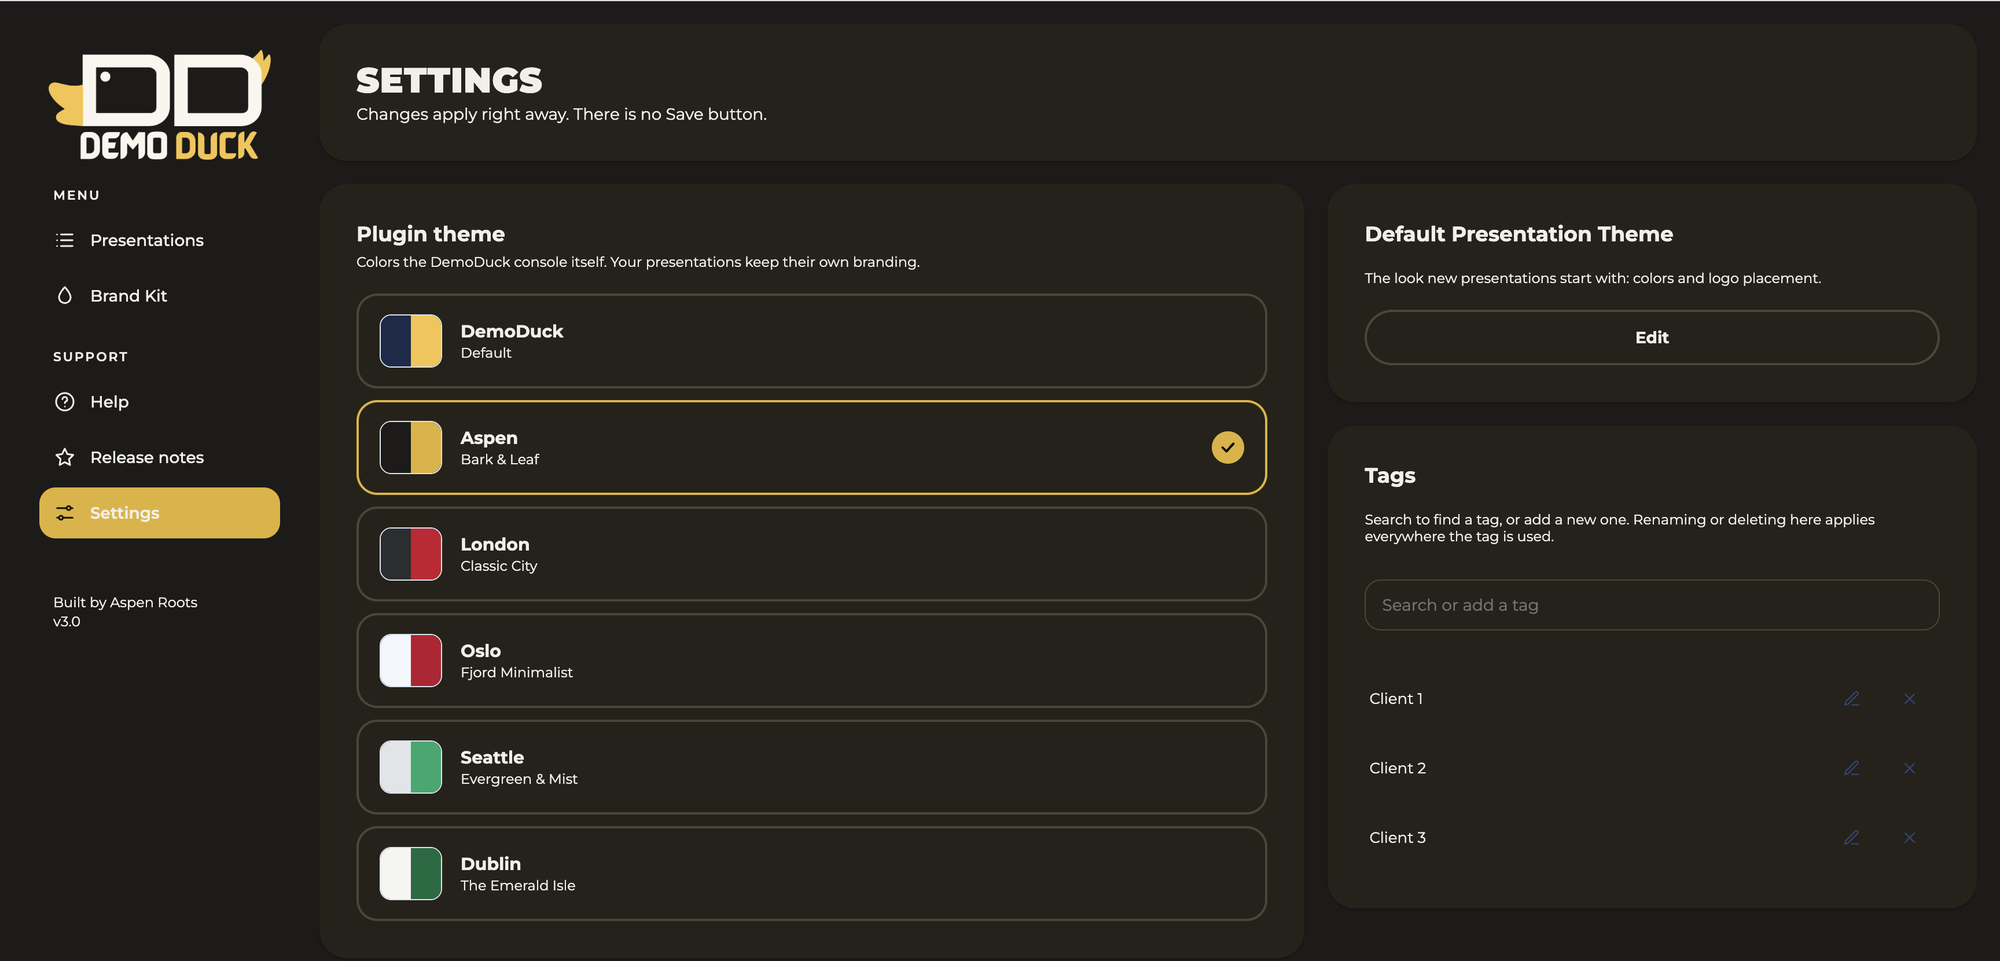
Task: View Release notes
Action: (159, 457)
